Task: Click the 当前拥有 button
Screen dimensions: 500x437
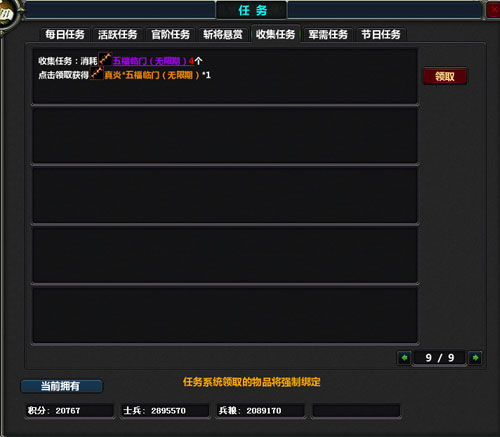Action: [x=62, y=386]
